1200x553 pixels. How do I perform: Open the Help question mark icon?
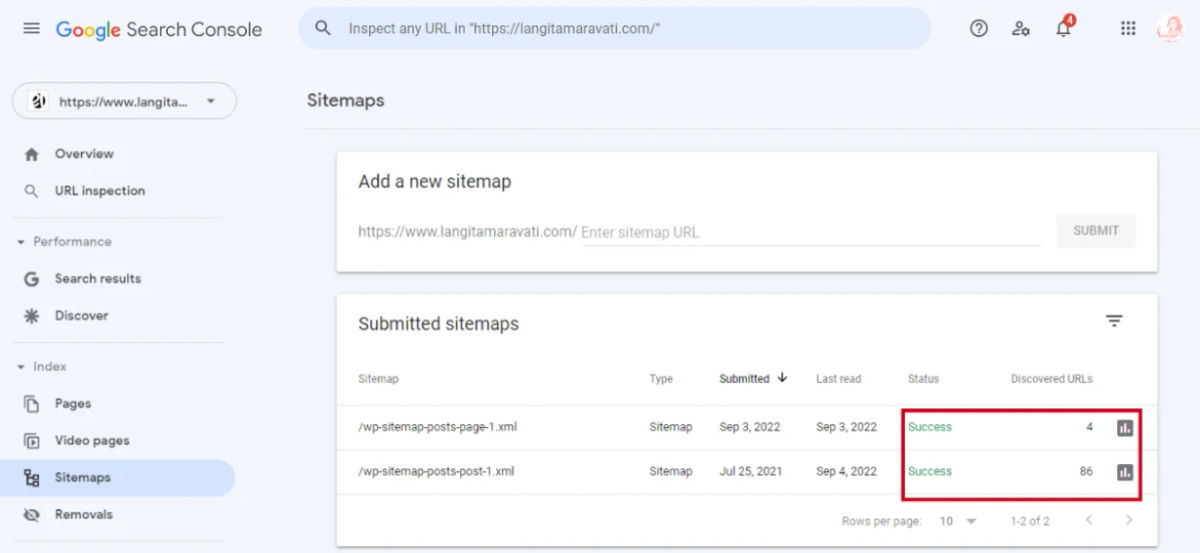979,29
